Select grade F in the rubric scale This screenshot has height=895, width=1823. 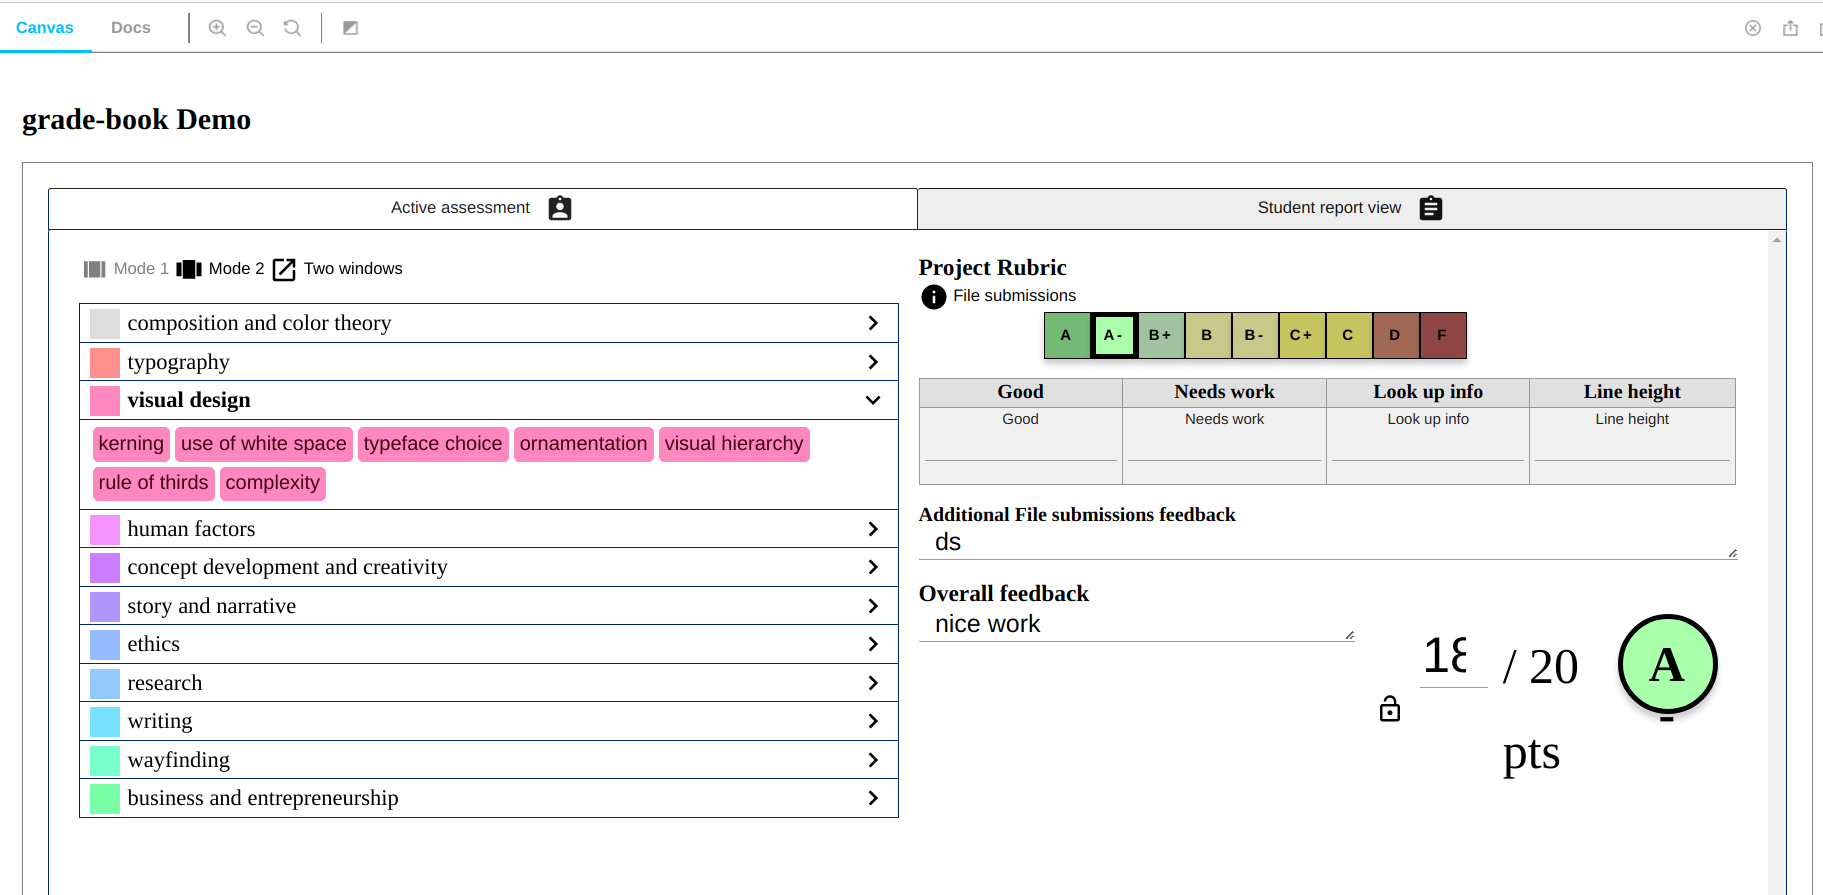point(1442,335)
